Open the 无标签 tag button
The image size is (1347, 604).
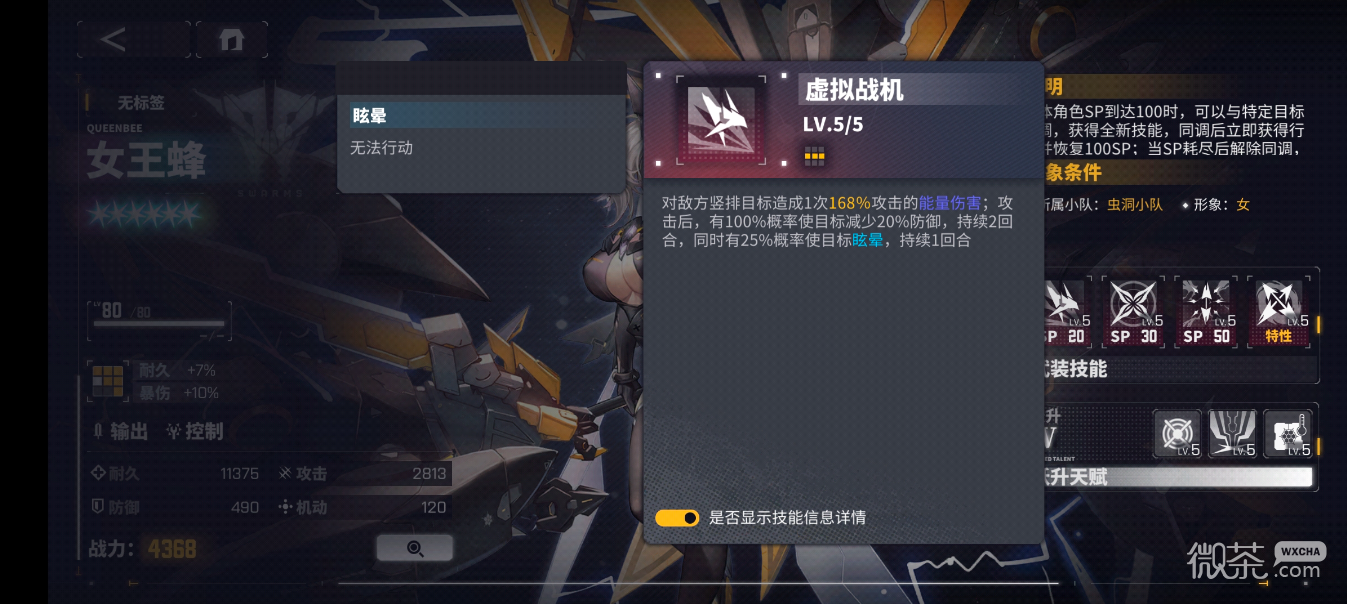point(140,102)
